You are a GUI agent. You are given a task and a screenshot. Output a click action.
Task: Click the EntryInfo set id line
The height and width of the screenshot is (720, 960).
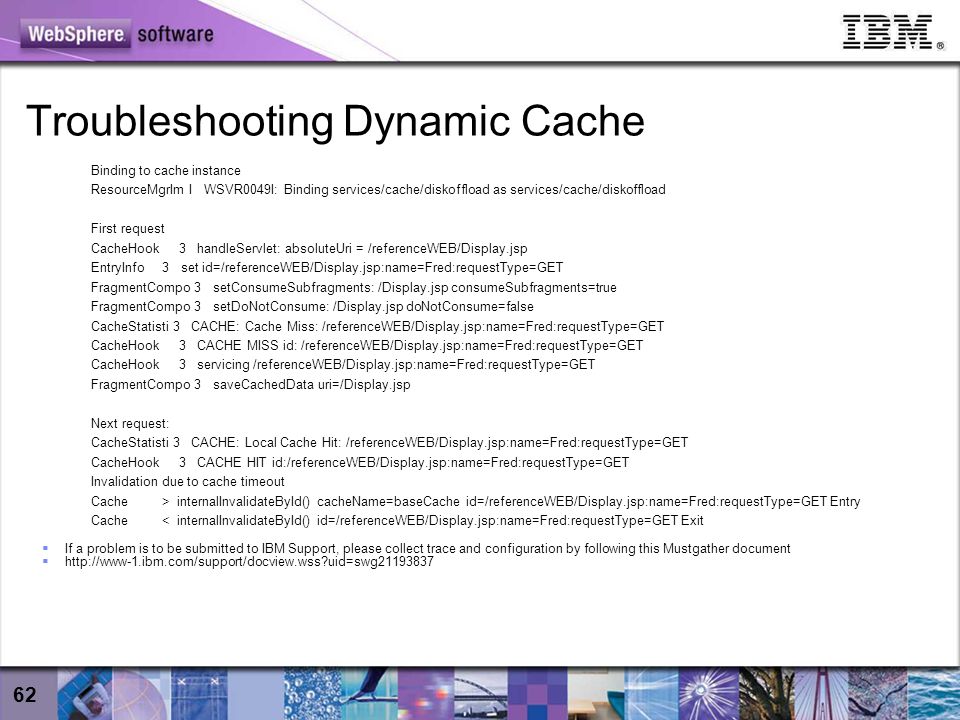coord(326,268)
